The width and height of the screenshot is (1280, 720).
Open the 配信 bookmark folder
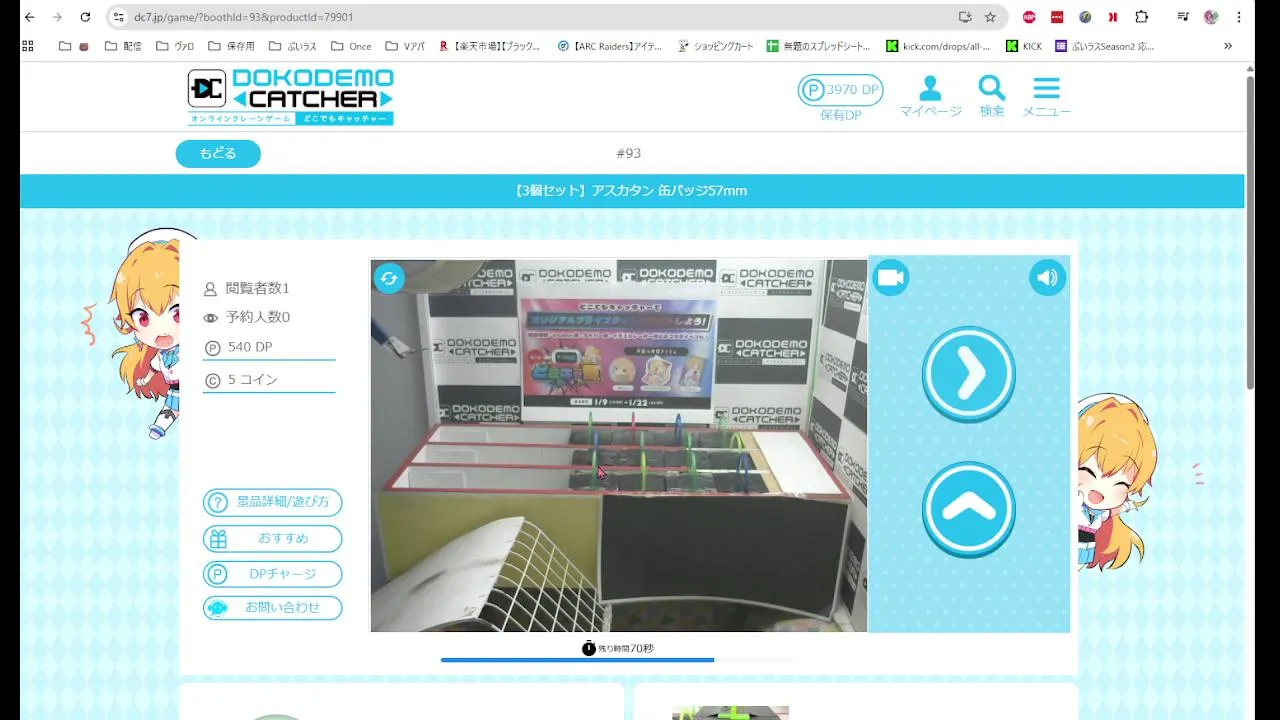(123, 46)
